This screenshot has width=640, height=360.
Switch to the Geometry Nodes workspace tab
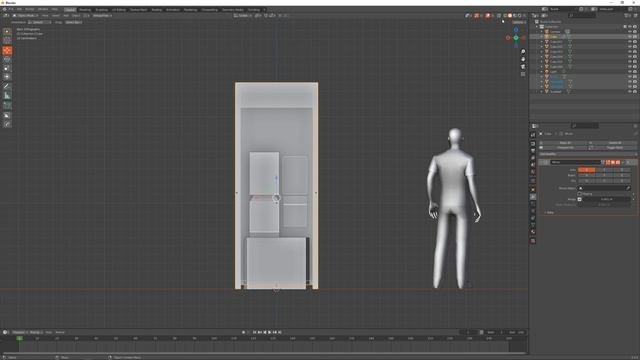coord(233,9)
